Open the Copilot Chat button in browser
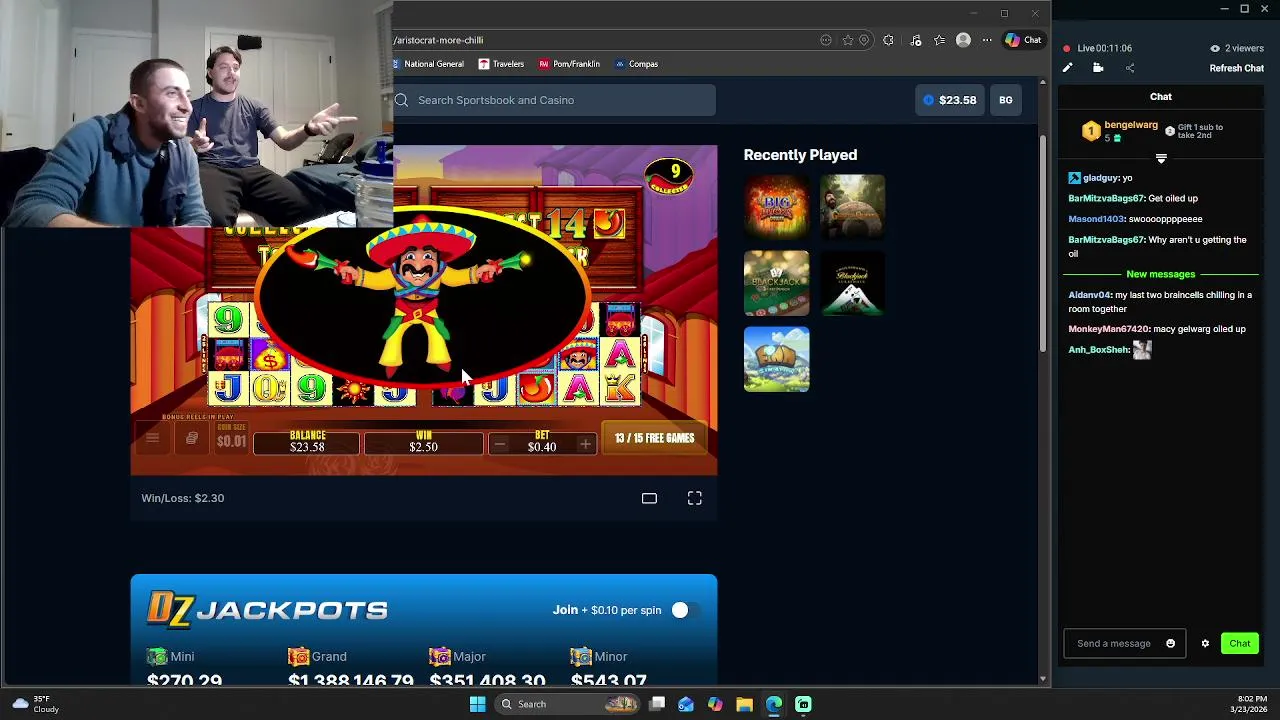 [x=1023, y=40]
